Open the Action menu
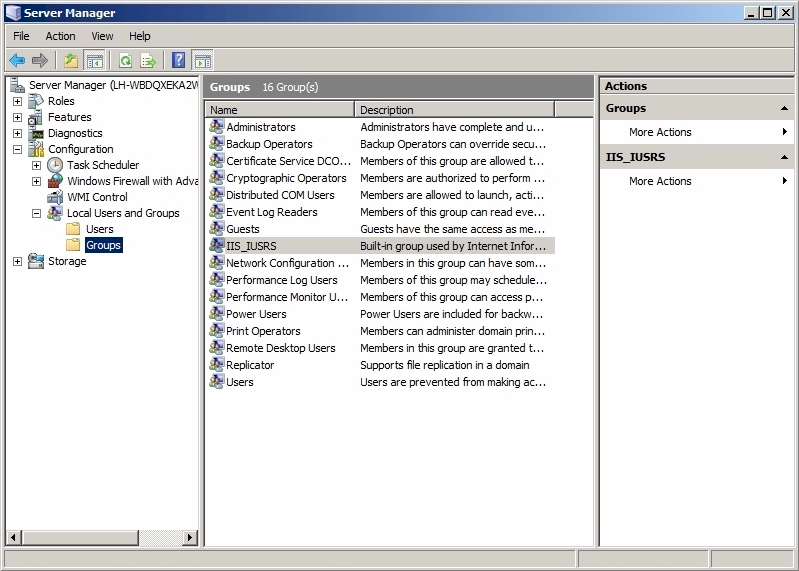 tap(60, 36)
